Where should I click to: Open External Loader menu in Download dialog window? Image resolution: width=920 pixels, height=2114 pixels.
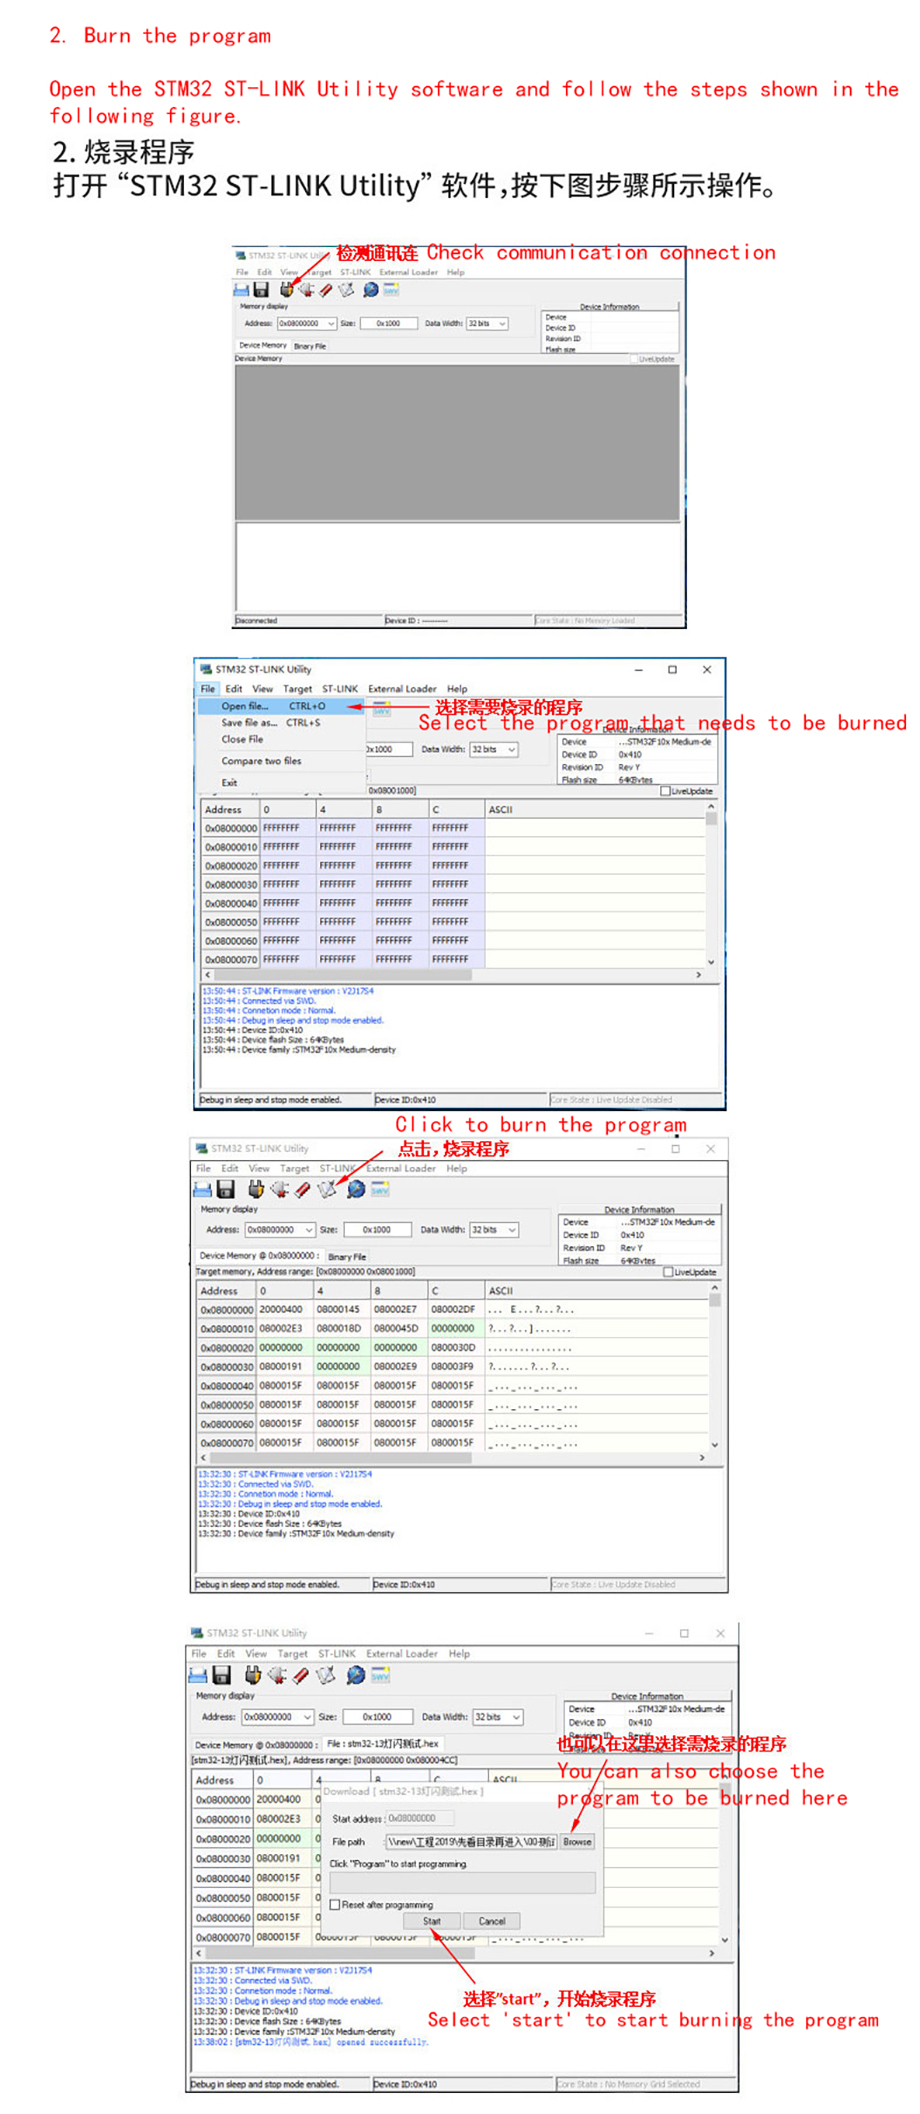[x=401, y=1654]
